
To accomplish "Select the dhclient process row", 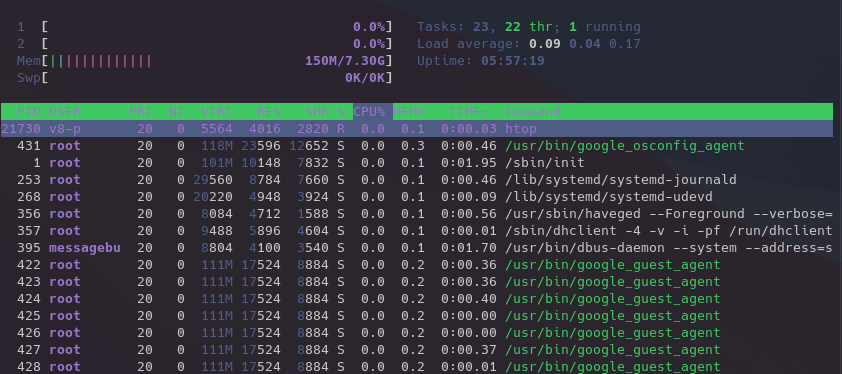I will pyautogui.click(x=417, y=231).
